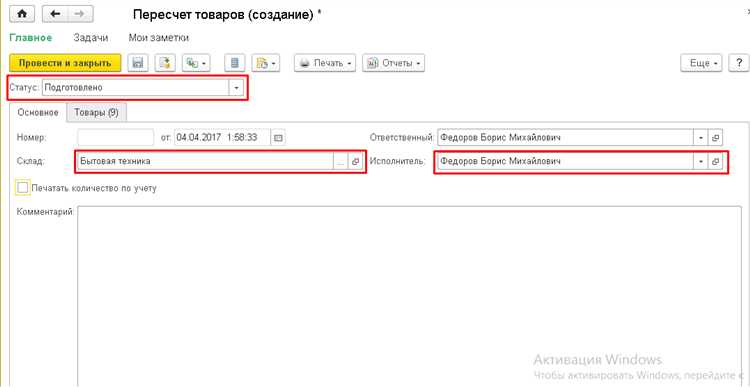This screenshot has width=750, height=387.
Task: Expand the Статус dropdown arrow
Action: pos(236,88)
